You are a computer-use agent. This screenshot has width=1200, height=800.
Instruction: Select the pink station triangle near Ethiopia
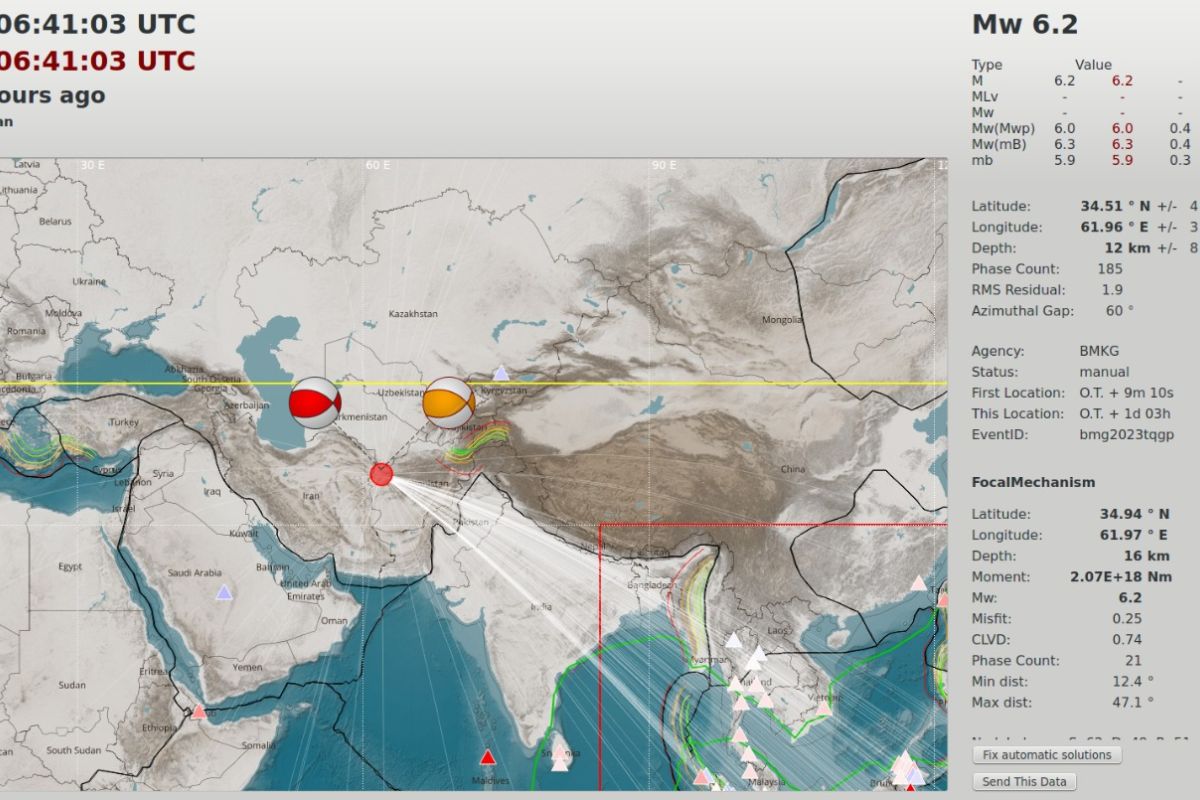[x=199, y=711]
